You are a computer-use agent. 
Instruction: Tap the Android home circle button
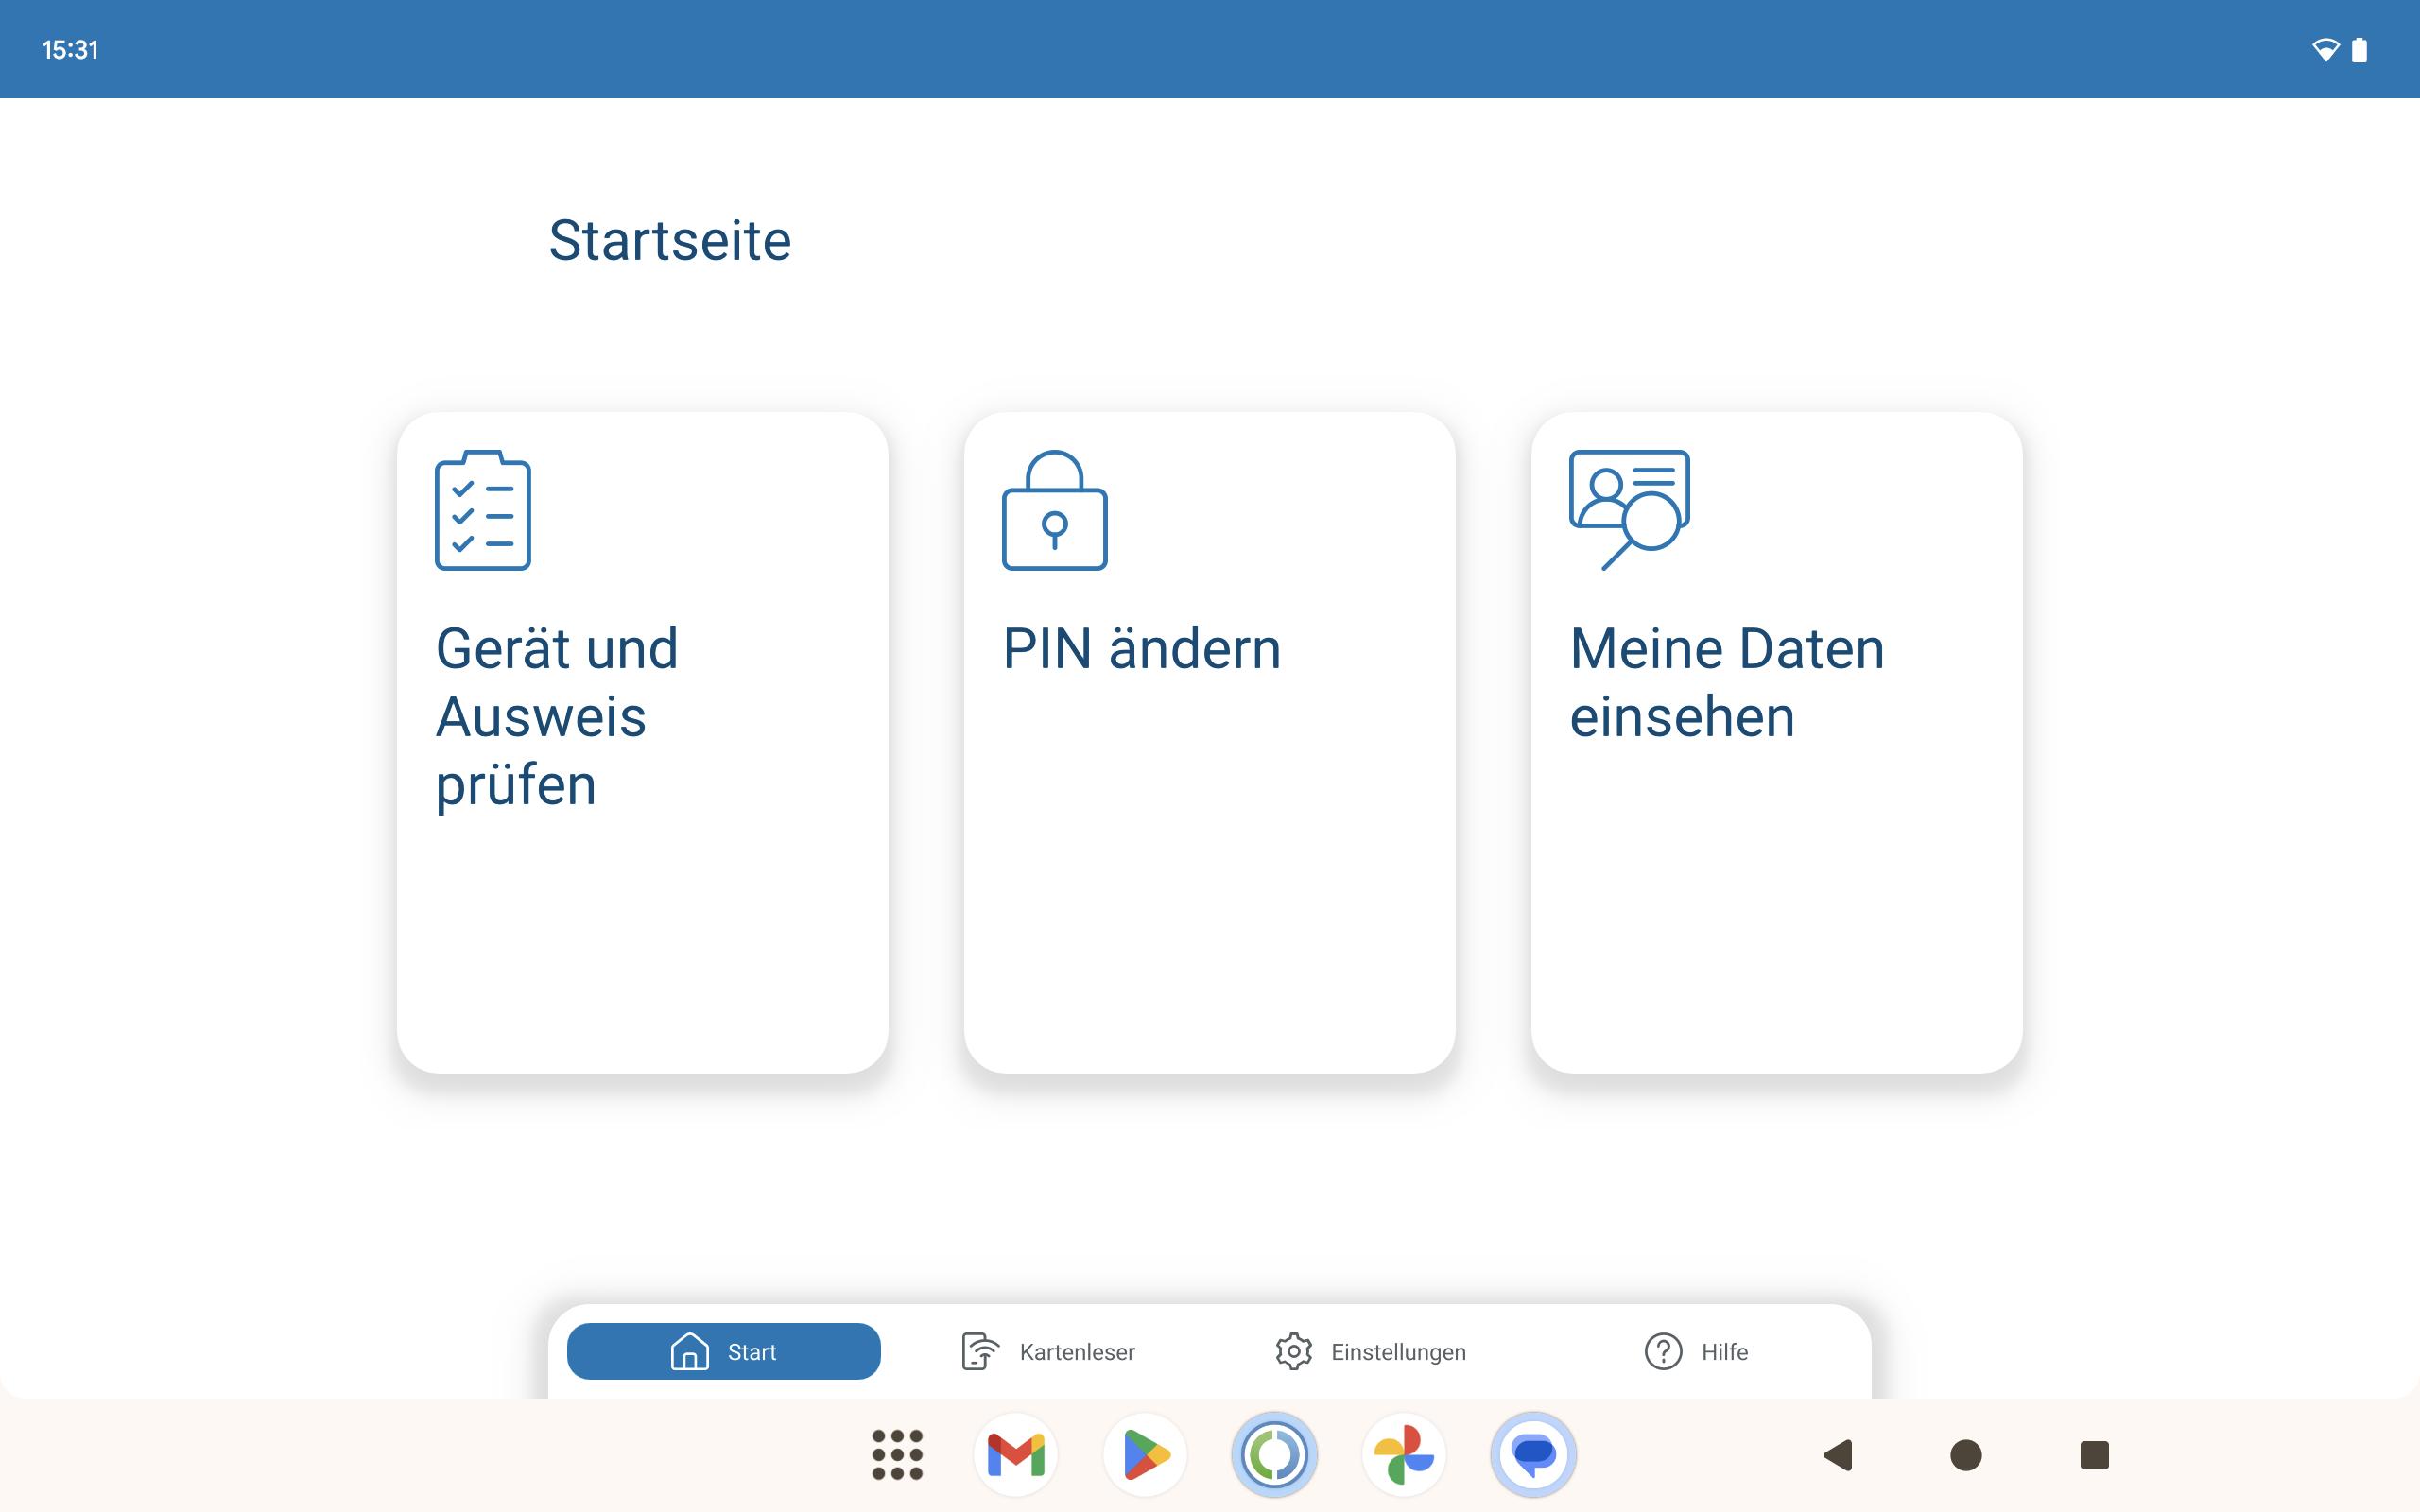click(1966, 1455)
